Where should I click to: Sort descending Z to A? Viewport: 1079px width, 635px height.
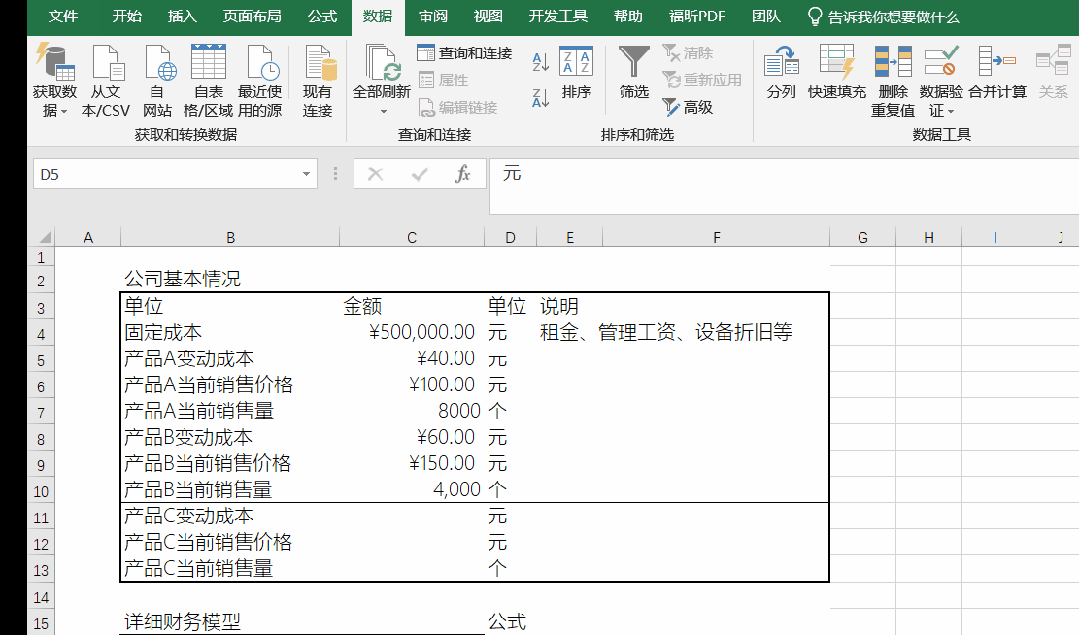[541, 98]
